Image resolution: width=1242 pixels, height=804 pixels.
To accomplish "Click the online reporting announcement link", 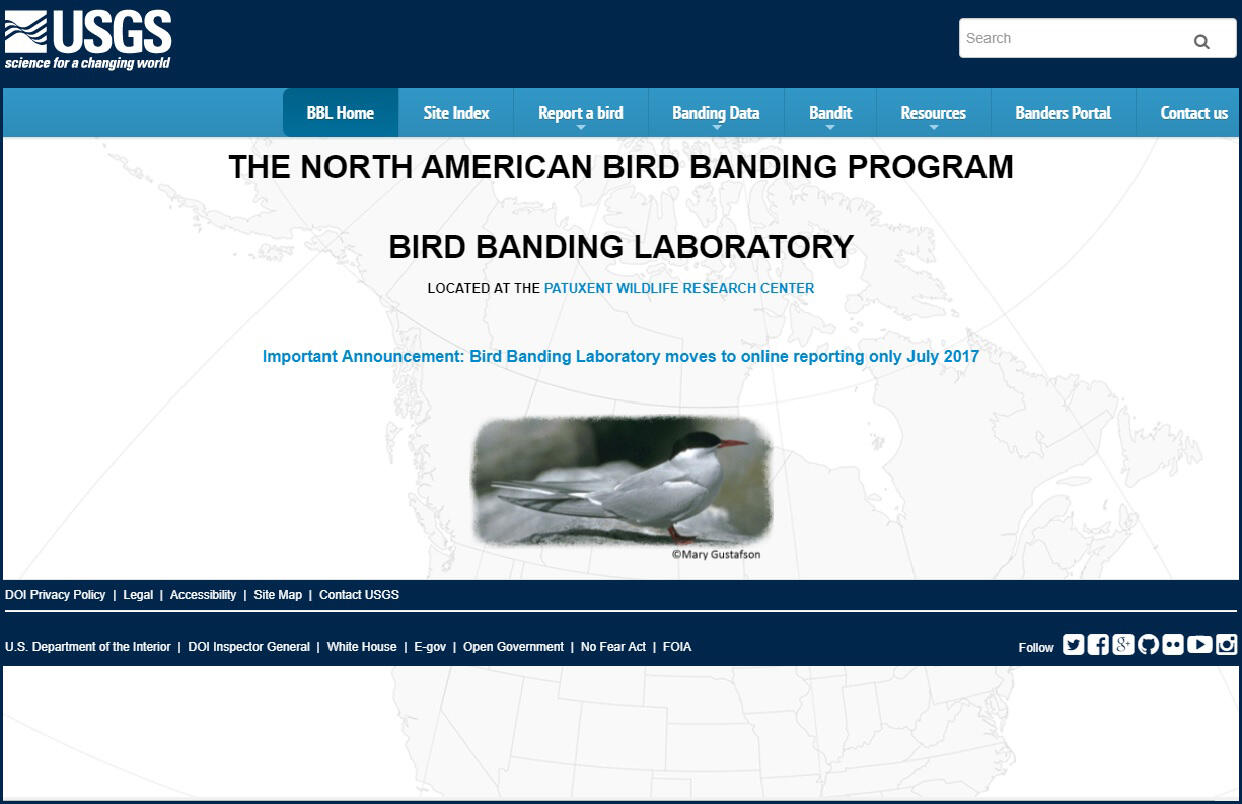I will [621, 356].
